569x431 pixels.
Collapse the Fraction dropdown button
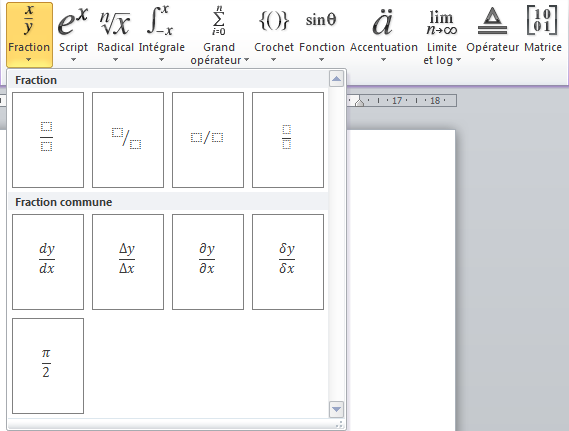29,34
